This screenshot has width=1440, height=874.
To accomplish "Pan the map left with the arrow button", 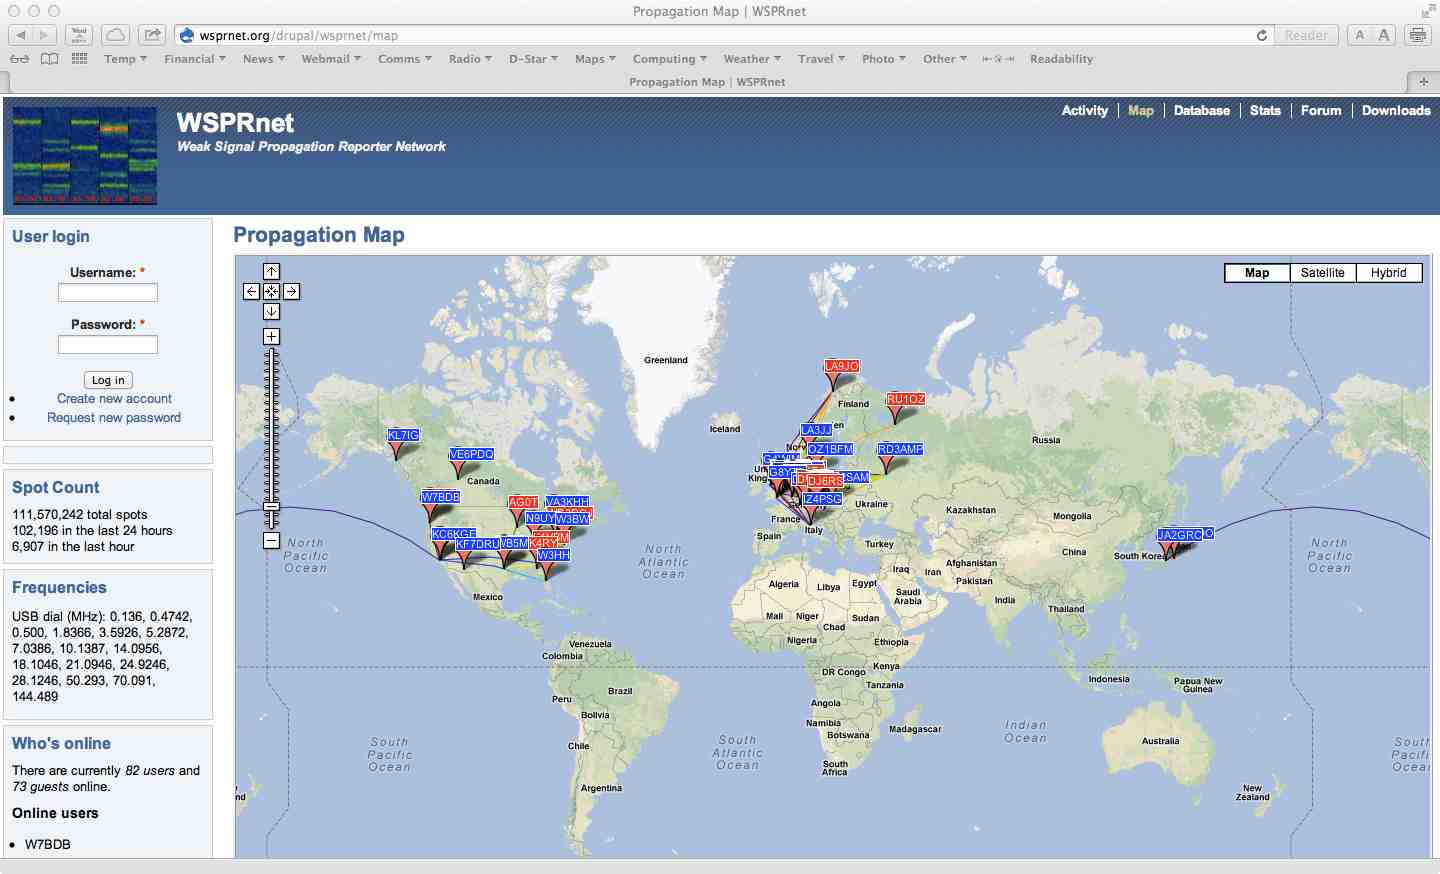I will (x=251, y=292).
